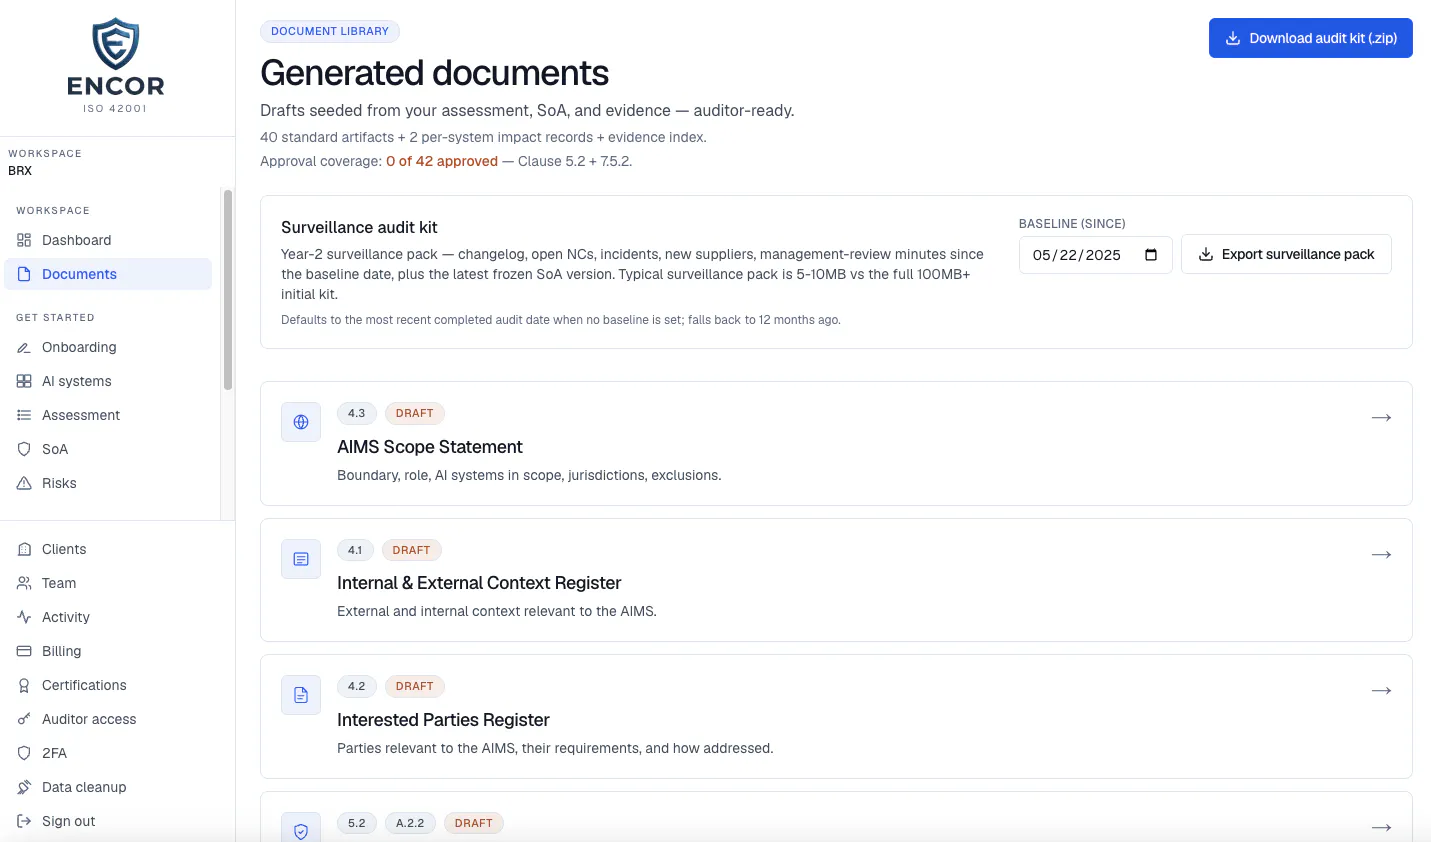Open AIMS Scope Statement title

(430, 447)
